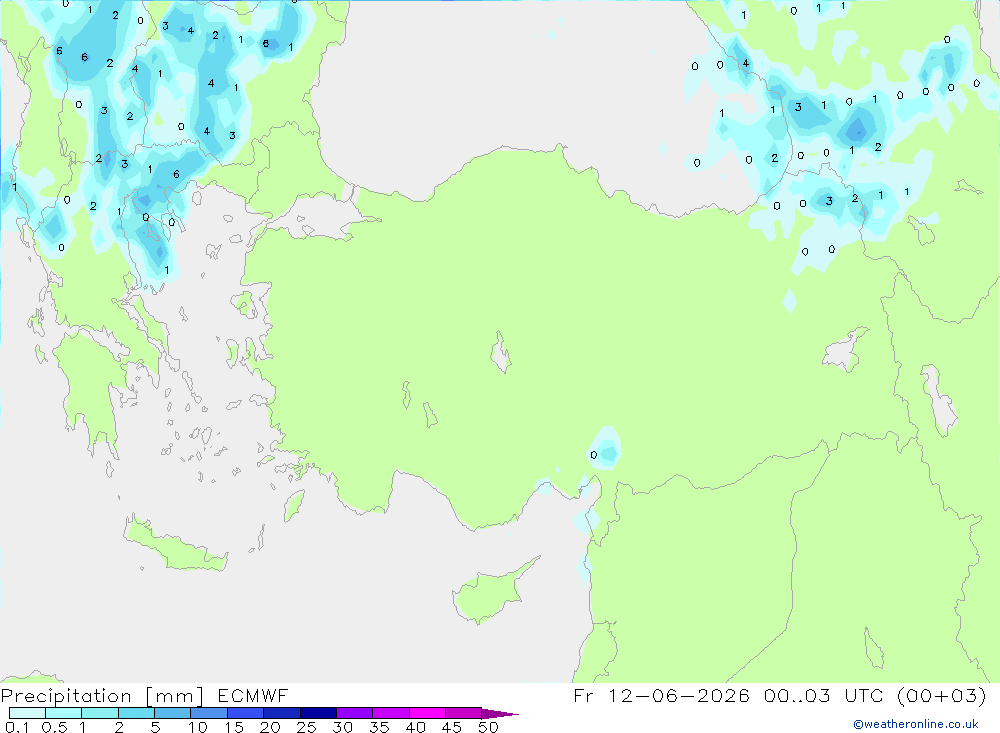Viewport: 1000px width, 733px height.
Task: Select the 30–35 mm purple legend swatch
Action: point(354,713)
